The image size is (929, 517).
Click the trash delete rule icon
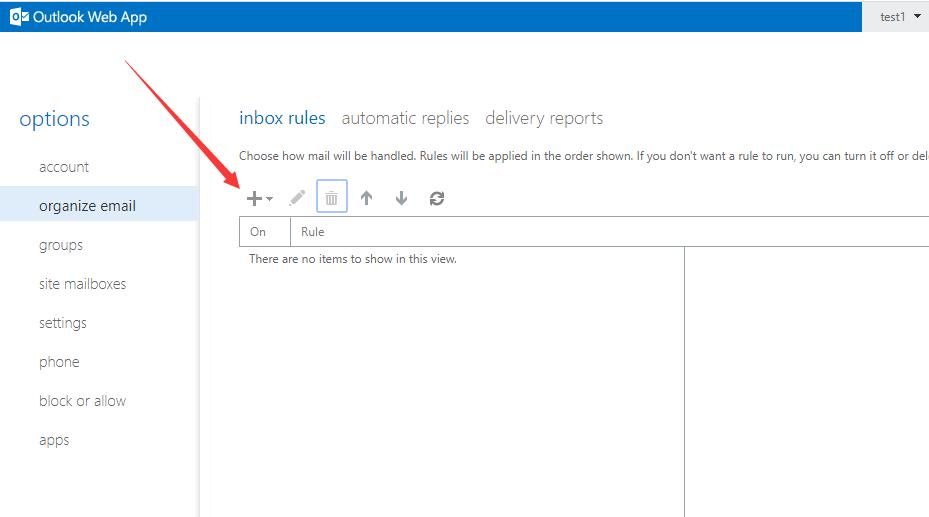point(332,197)
